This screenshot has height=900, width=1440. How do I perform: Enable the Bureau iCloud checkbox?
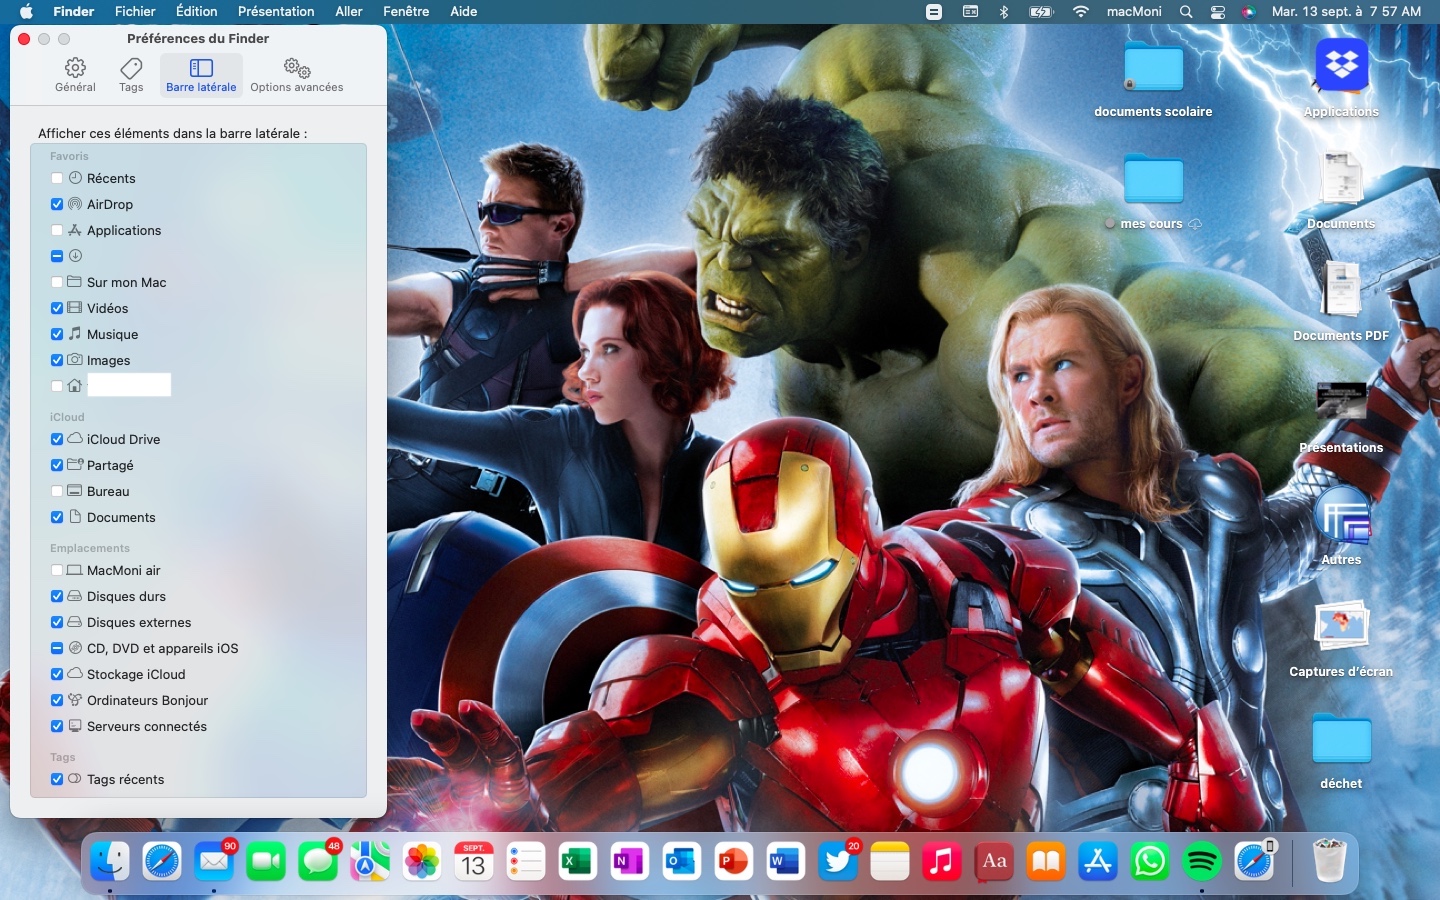[57, 491]
